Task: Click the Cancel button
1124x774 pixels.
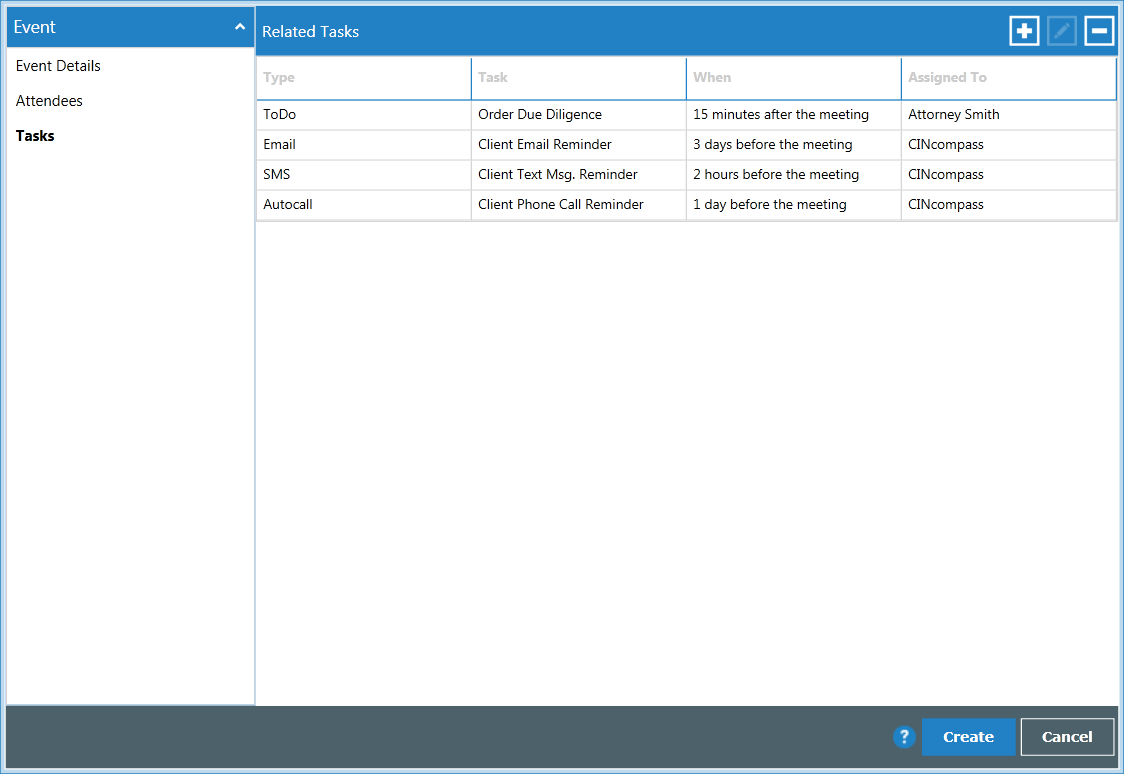Action: 1066,736
